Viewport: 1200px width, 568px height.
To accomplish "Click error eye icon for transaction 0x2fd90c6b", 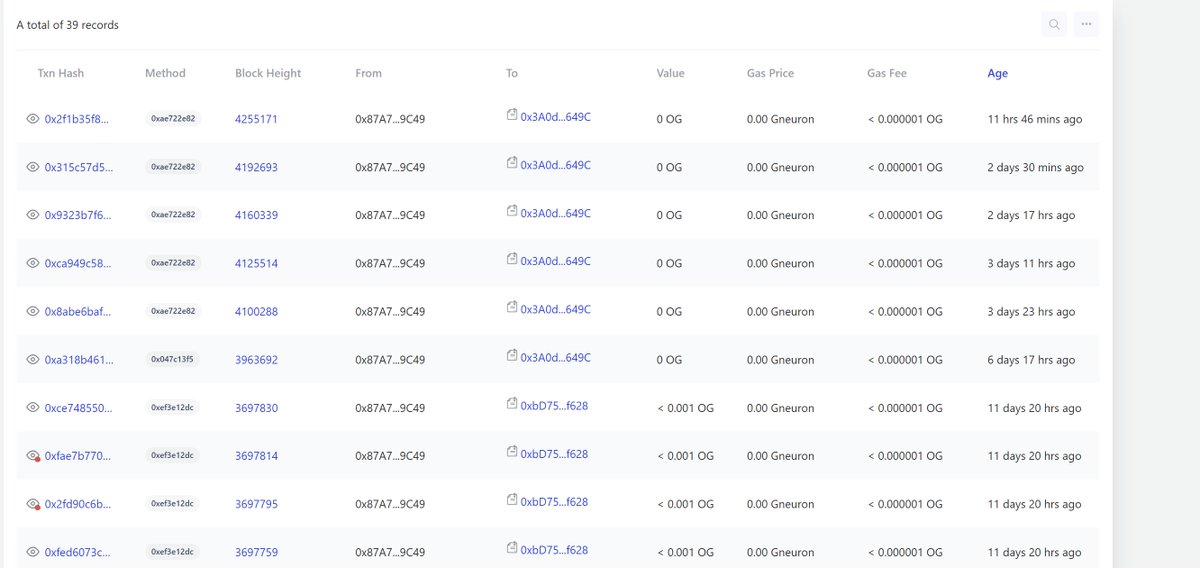I will (x=33, y=504).
